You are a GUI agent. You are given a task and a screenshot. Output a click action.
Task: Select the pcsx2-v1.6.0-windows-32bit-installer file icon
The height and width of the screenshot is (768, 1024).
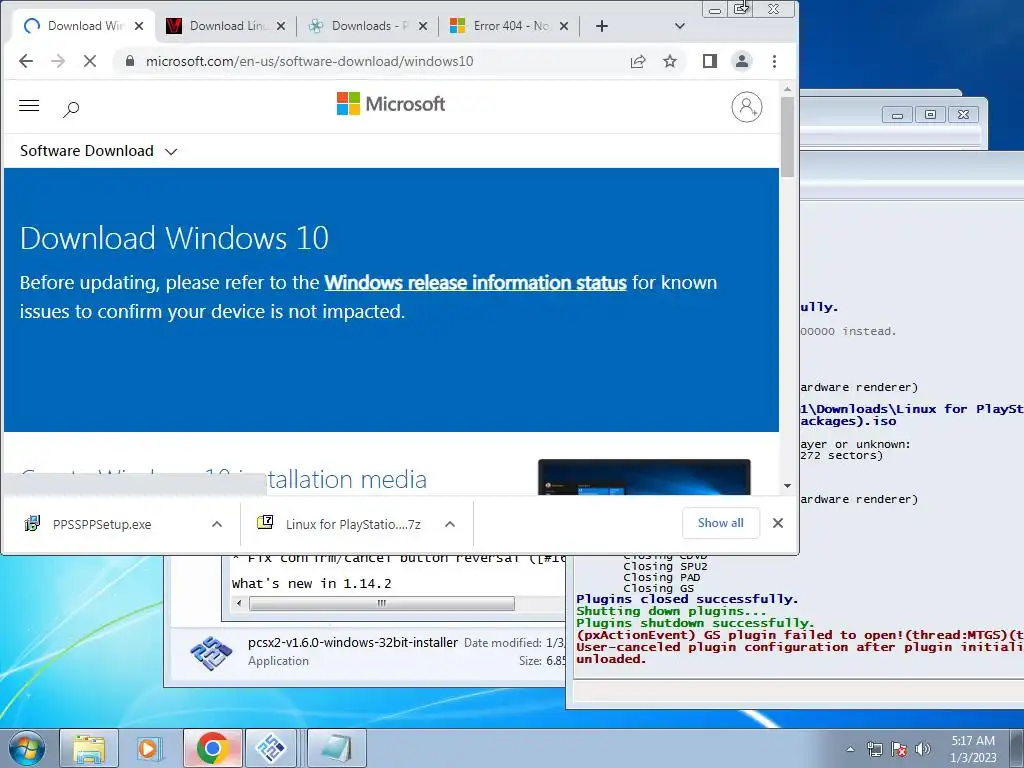[x=210, y=652]
